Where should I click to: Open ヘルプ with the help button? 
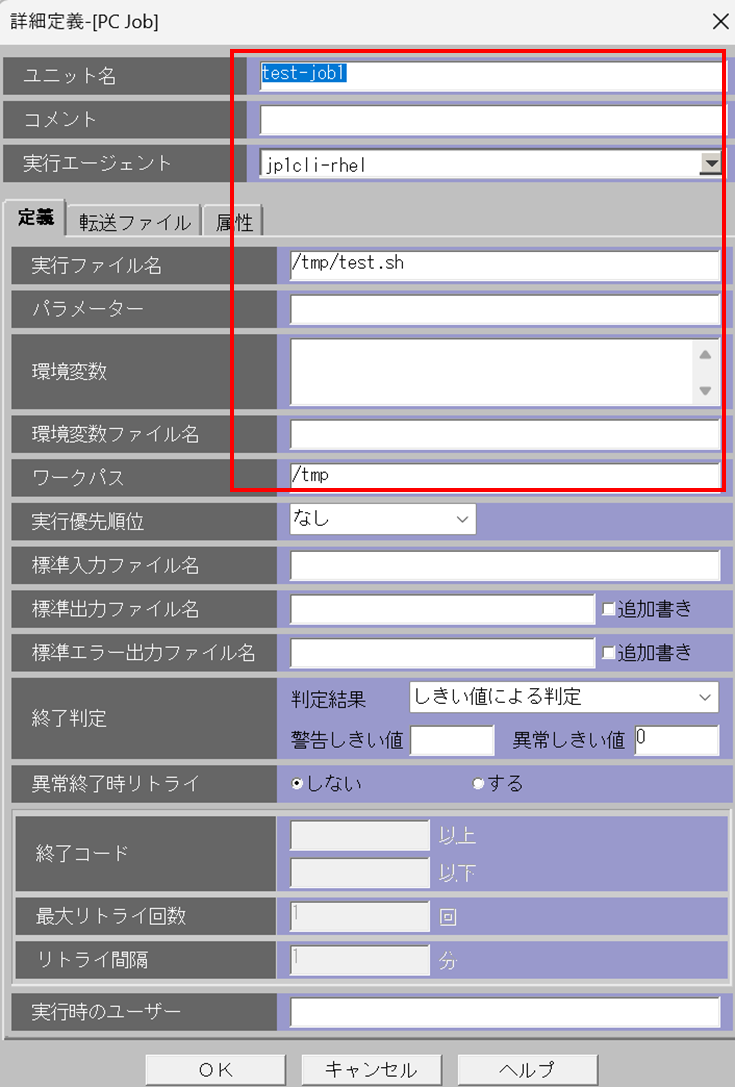click(527, 1069)
